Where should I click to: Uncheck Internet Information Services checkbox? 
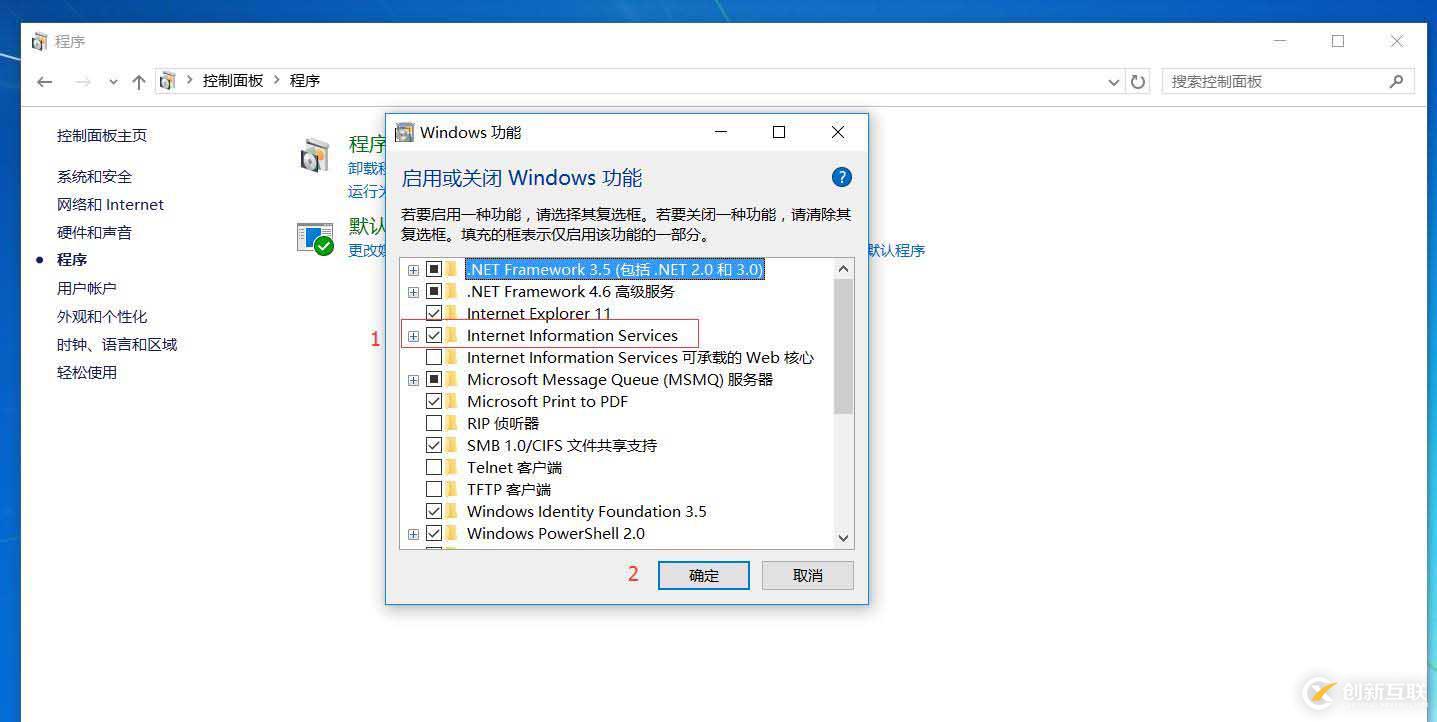click(434, 335)
